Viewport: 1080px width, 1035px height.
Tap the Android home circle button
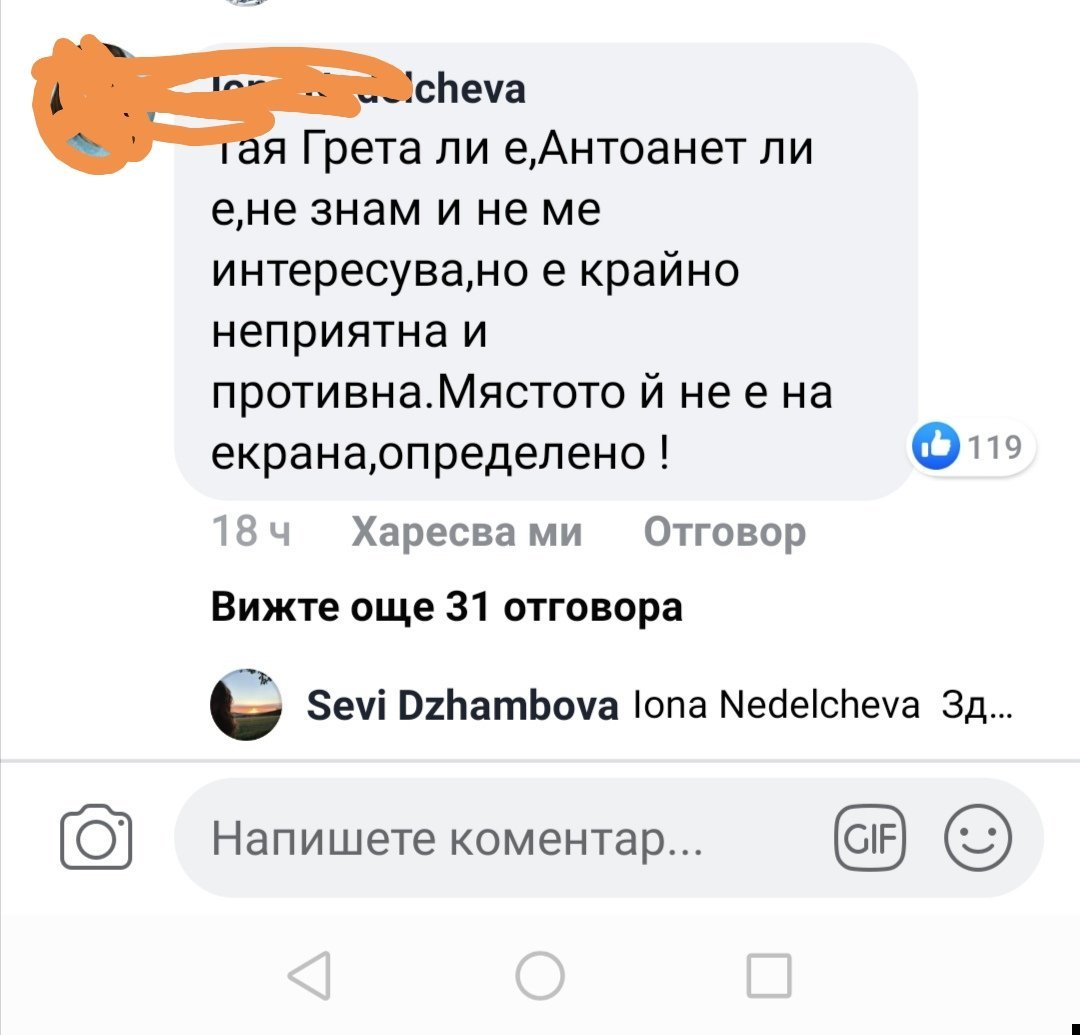pyautogui.click(x=540, y=976)
